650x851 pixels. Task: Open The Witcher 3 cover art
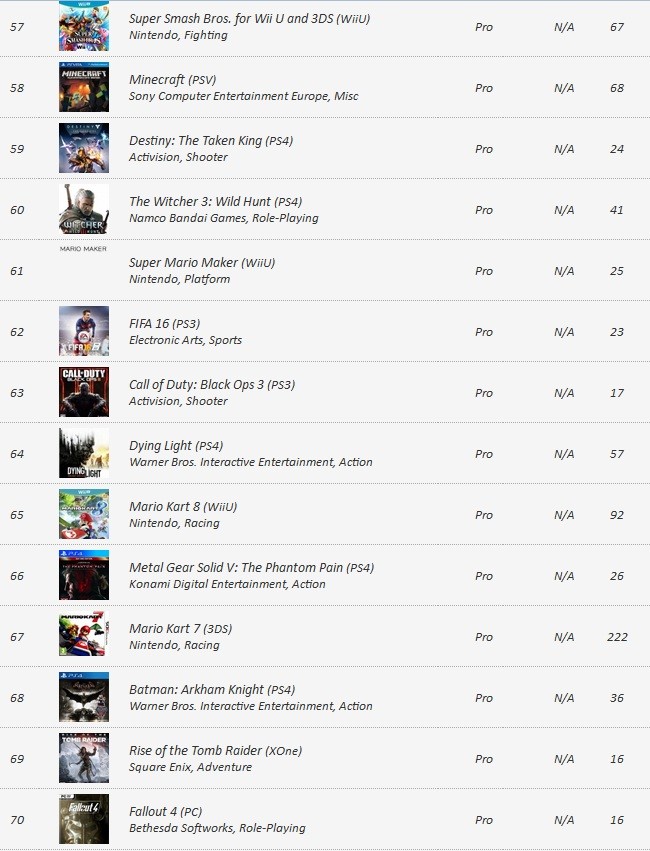point(84,209)
